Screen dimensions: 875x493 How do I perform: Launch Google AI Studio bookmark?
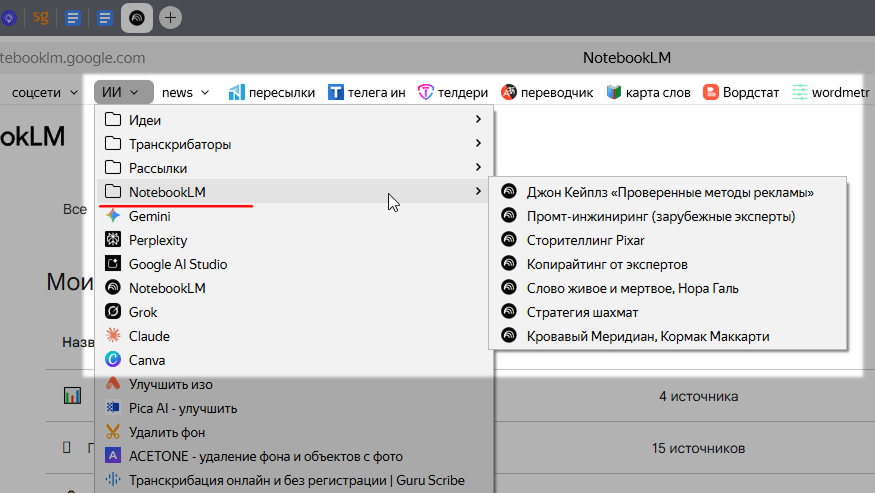tap(177, 264)
